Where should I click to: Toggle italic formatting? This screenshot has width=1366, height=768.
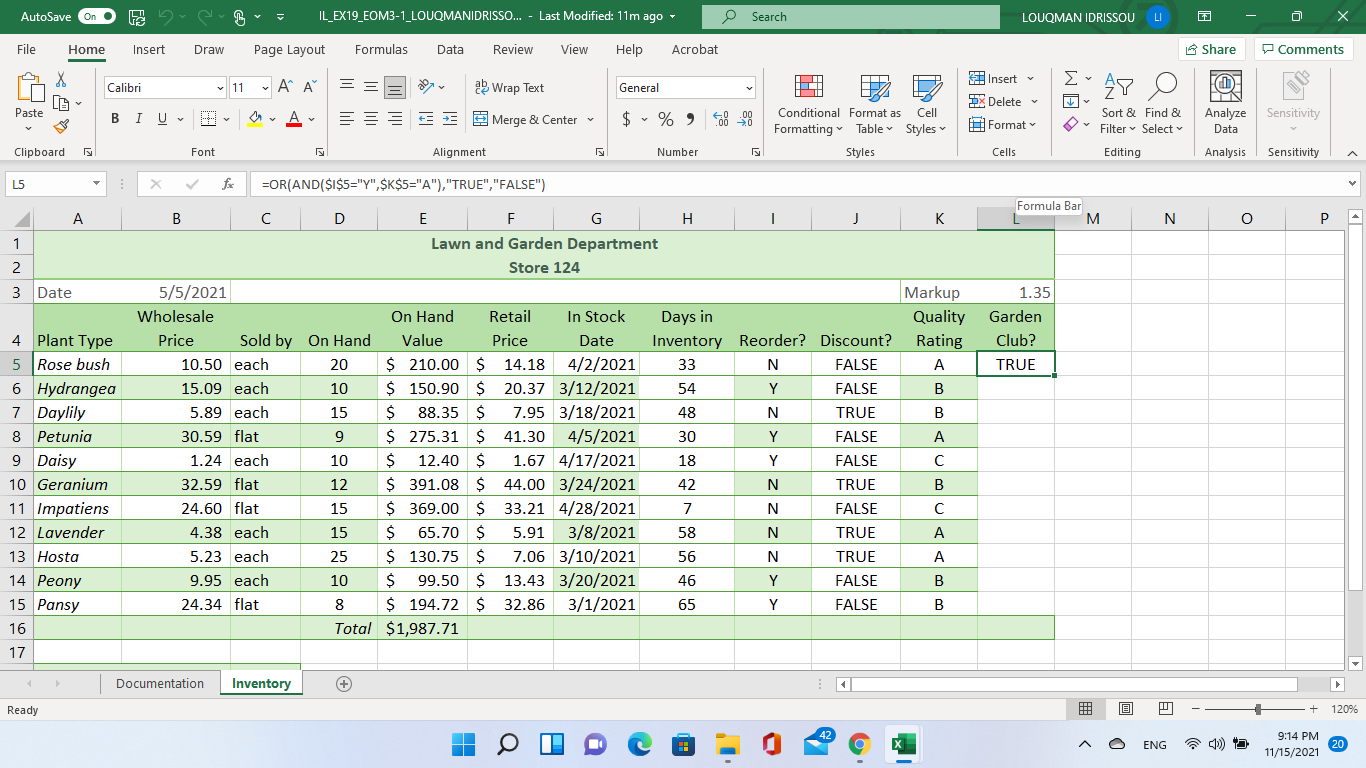[x=137, y=118]
